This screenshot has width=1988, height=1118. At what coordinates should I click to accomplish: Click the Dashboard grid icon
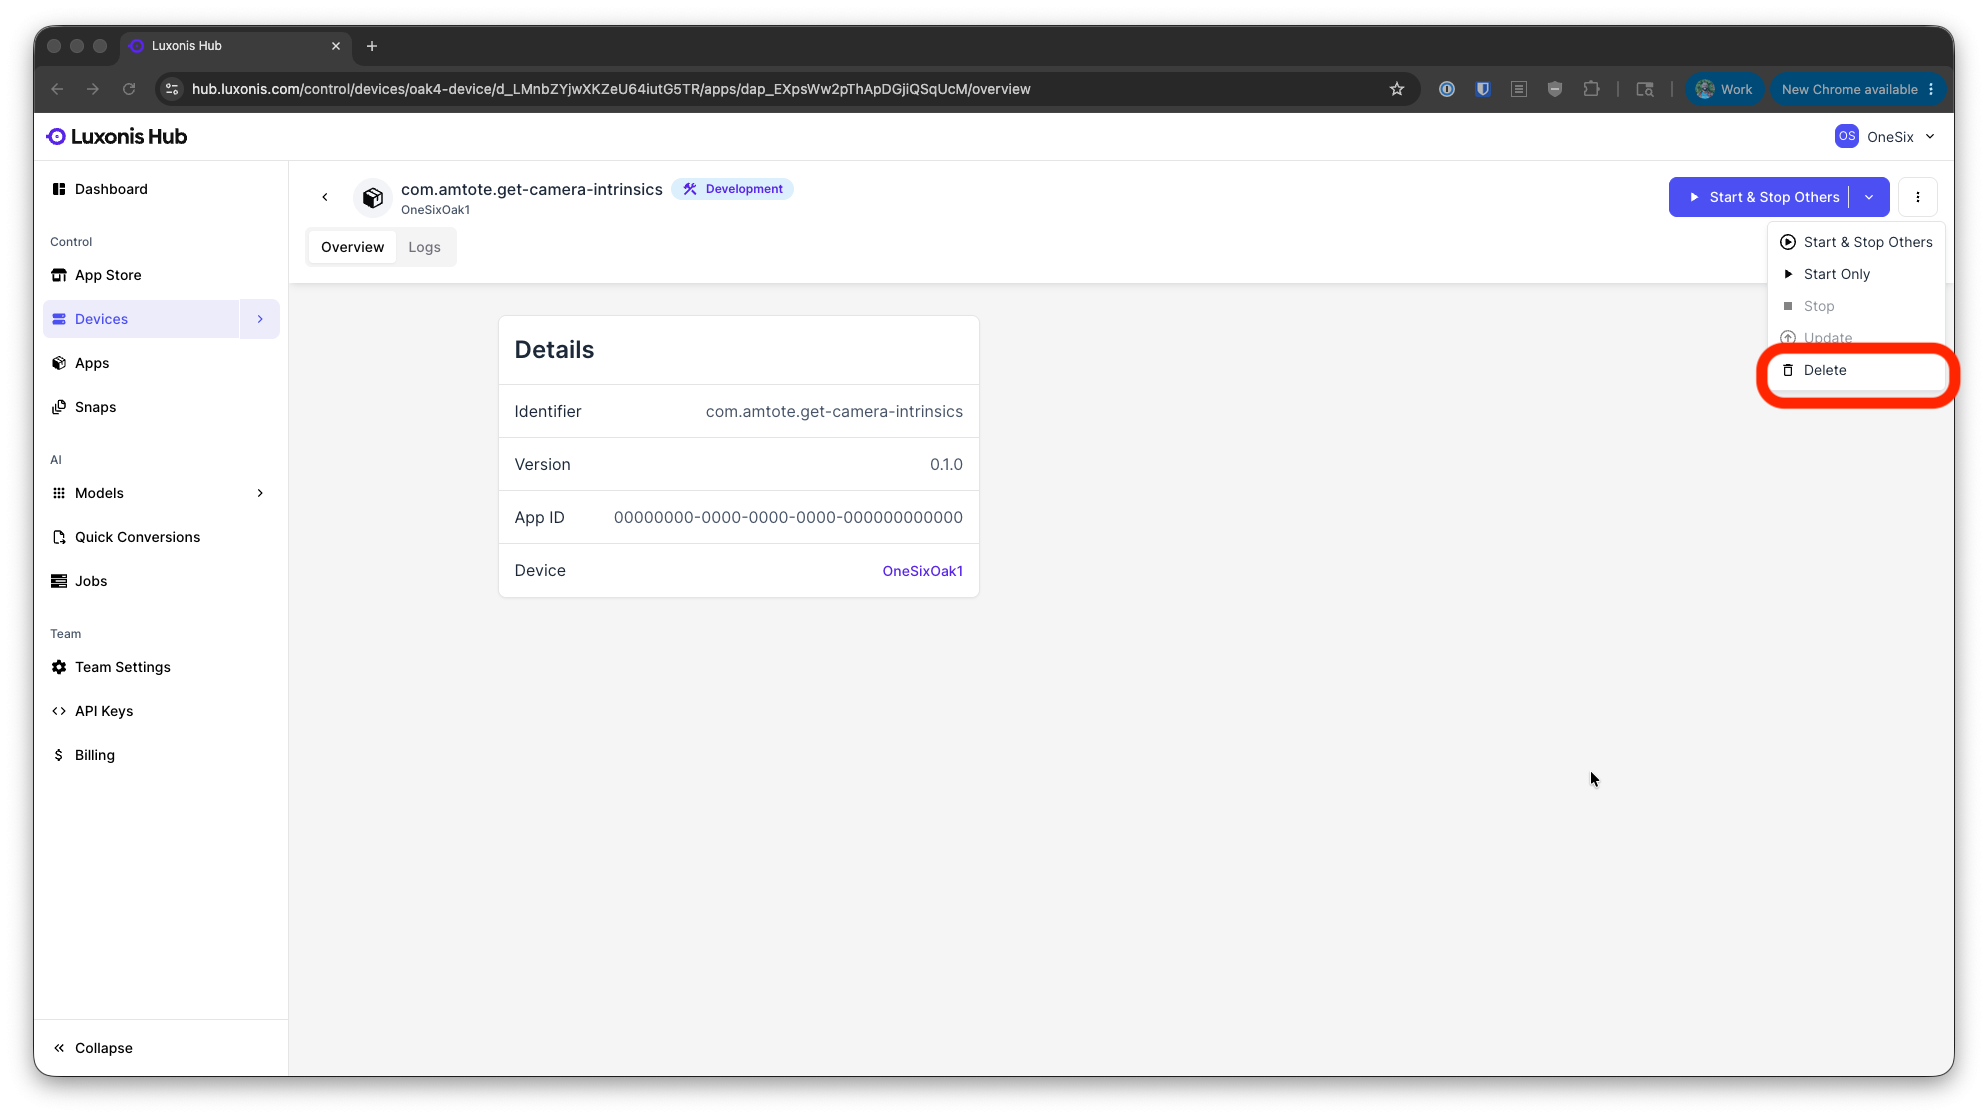point(59,189)
